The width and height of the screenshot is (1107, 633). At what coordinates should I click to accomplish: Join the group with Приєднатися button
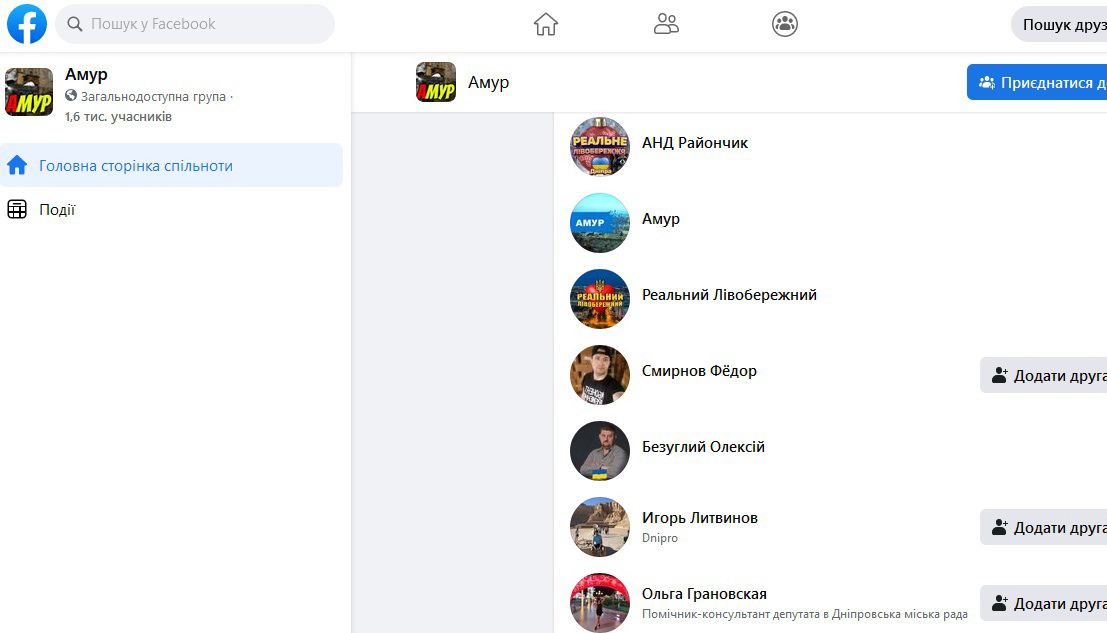click(1037, 82)
